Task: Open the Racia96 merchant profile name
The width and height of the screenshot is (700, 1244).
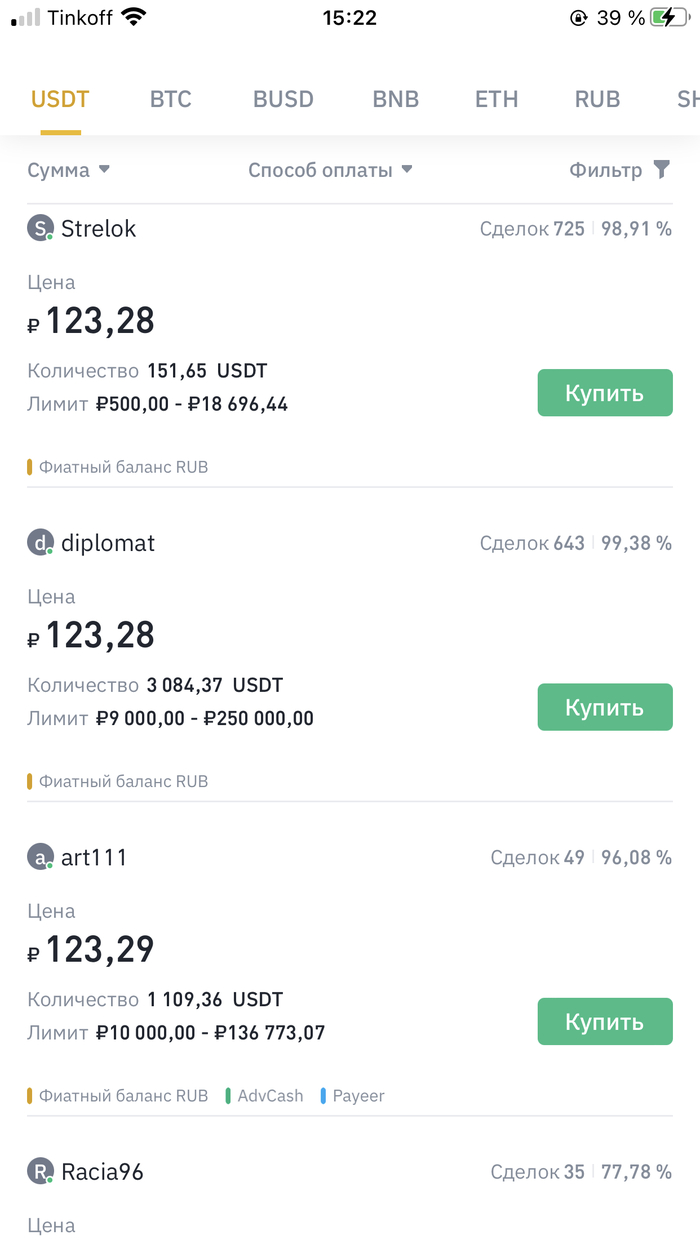Action: point(102,1172)
